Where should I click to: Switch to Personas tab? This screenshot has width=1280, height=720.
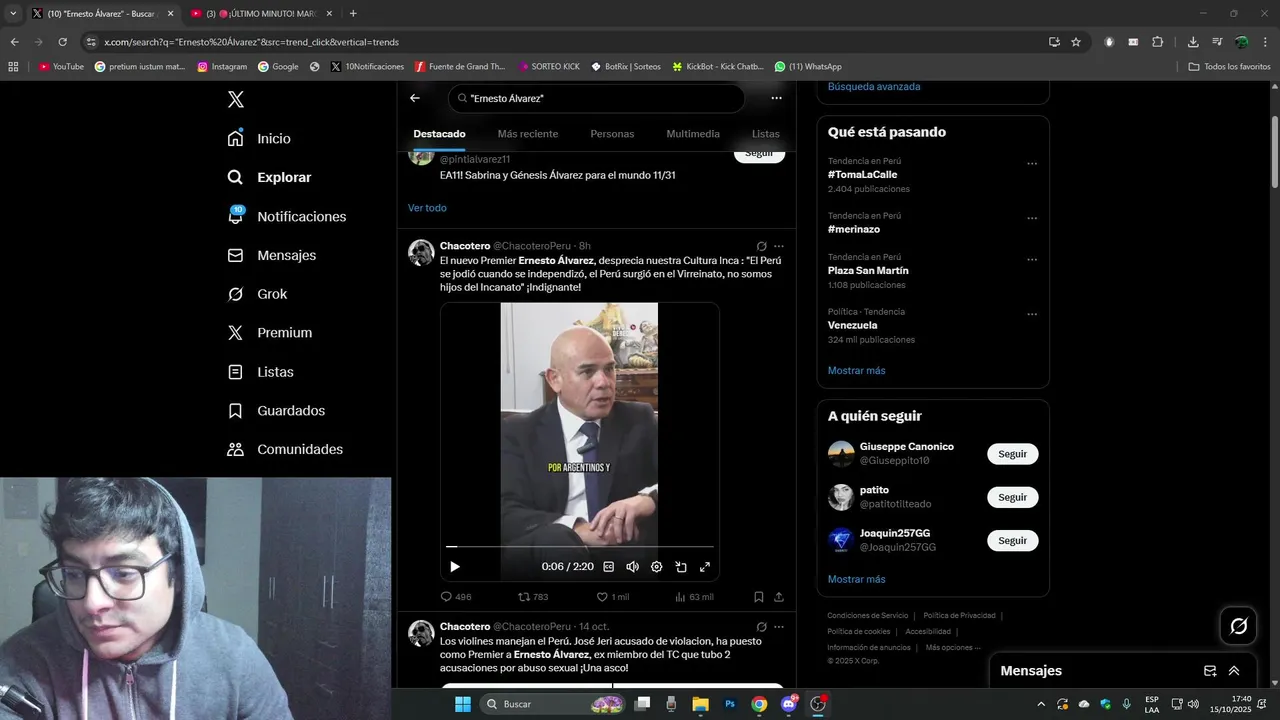click(x=612, y=134)
